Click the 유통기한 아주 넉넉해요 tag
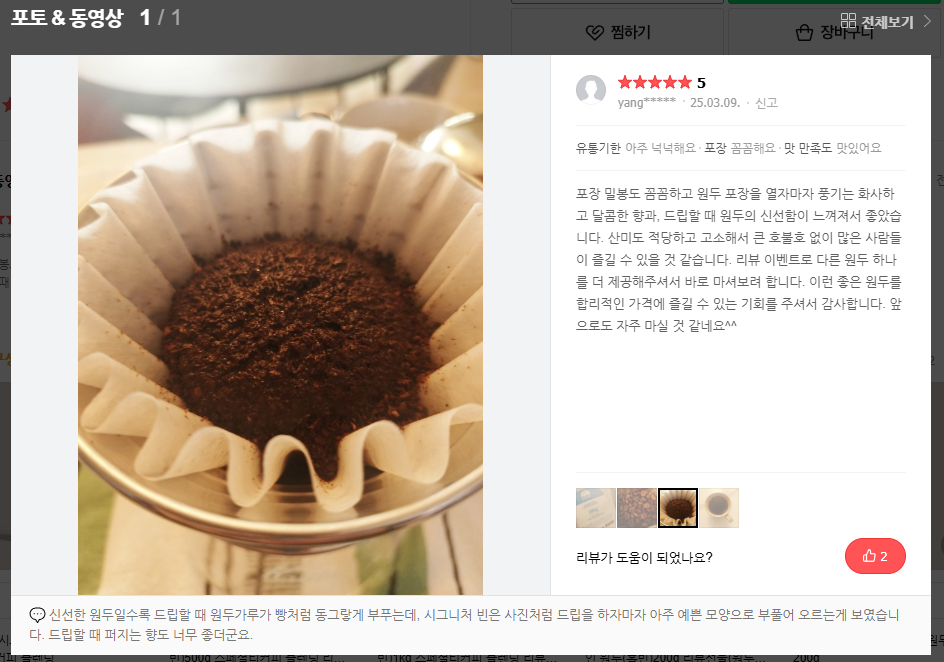Screen dimensions: 944x662 [636, 148]
